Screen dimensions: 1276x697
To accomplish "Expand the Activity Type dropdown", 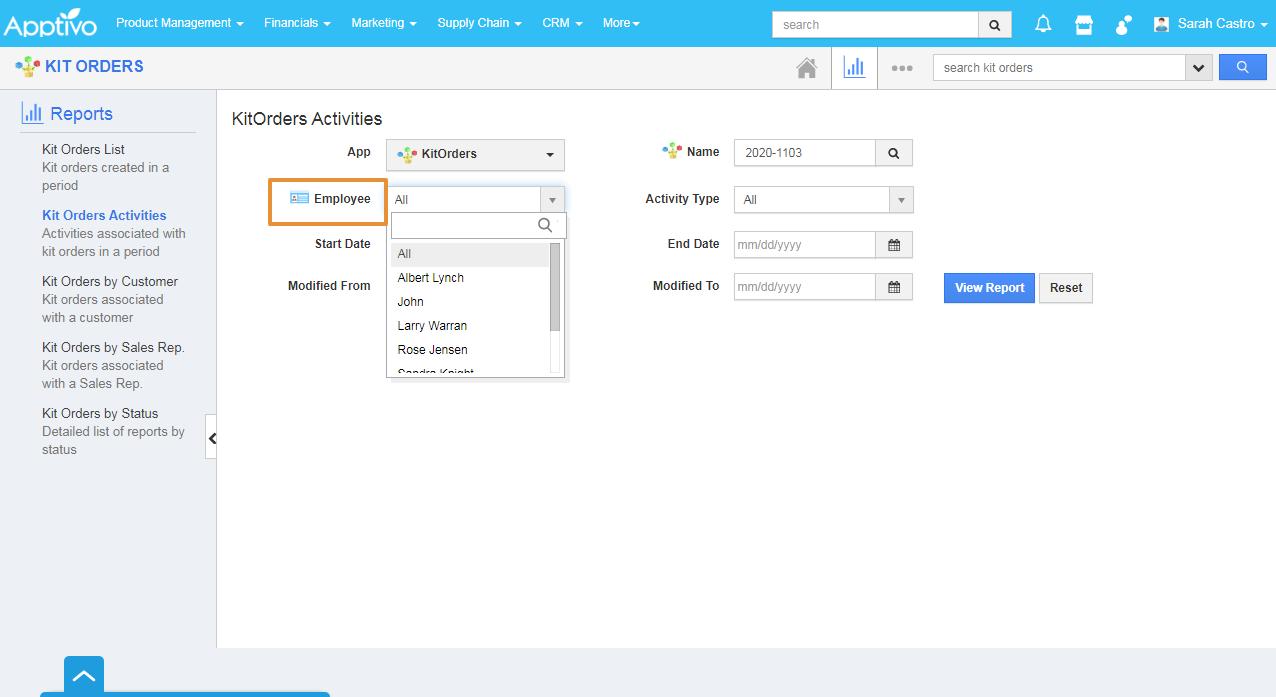I will (901, 200).
